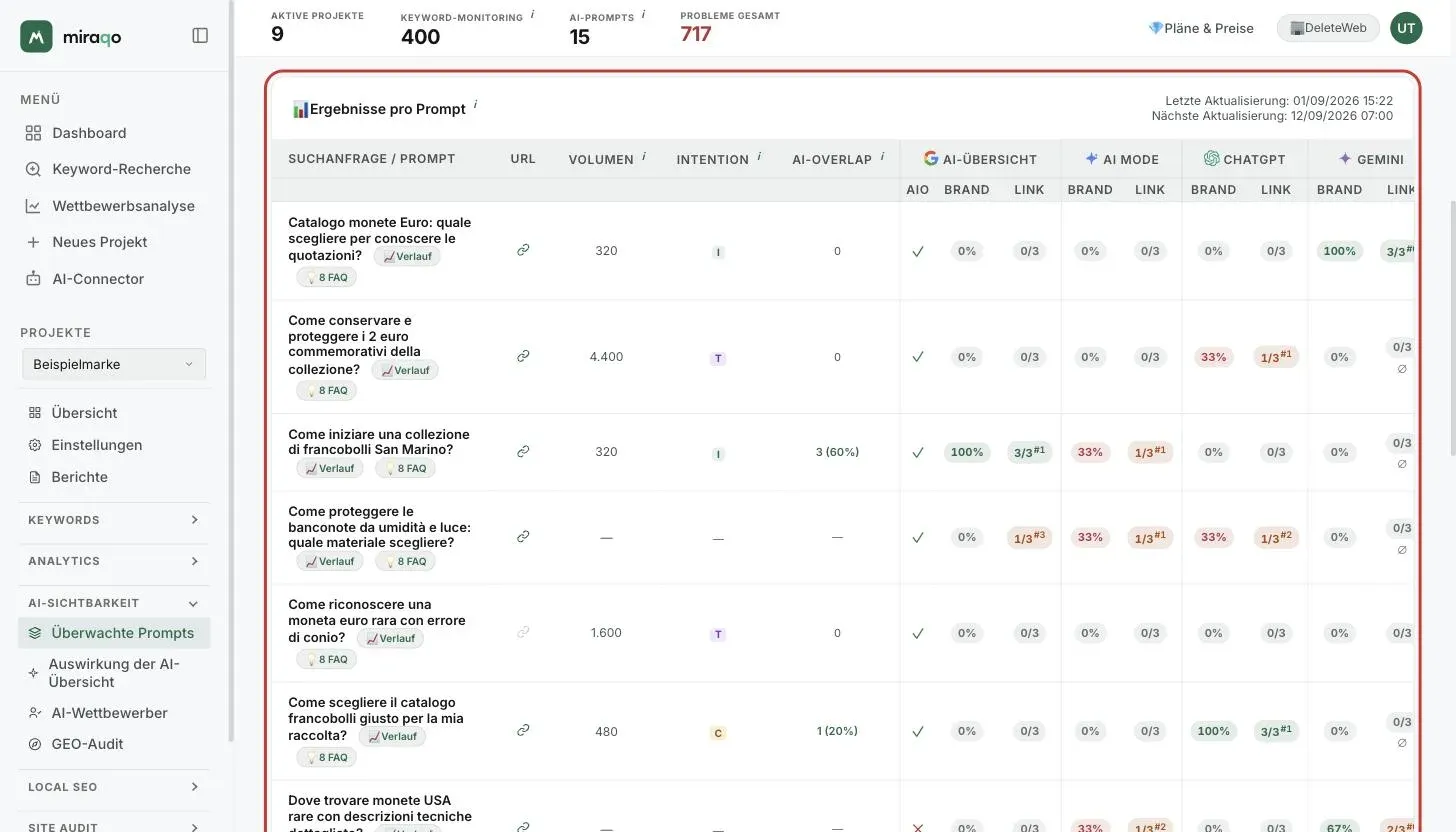
Task: Open Pläne & Preise link
Action: click(1201, 28)
